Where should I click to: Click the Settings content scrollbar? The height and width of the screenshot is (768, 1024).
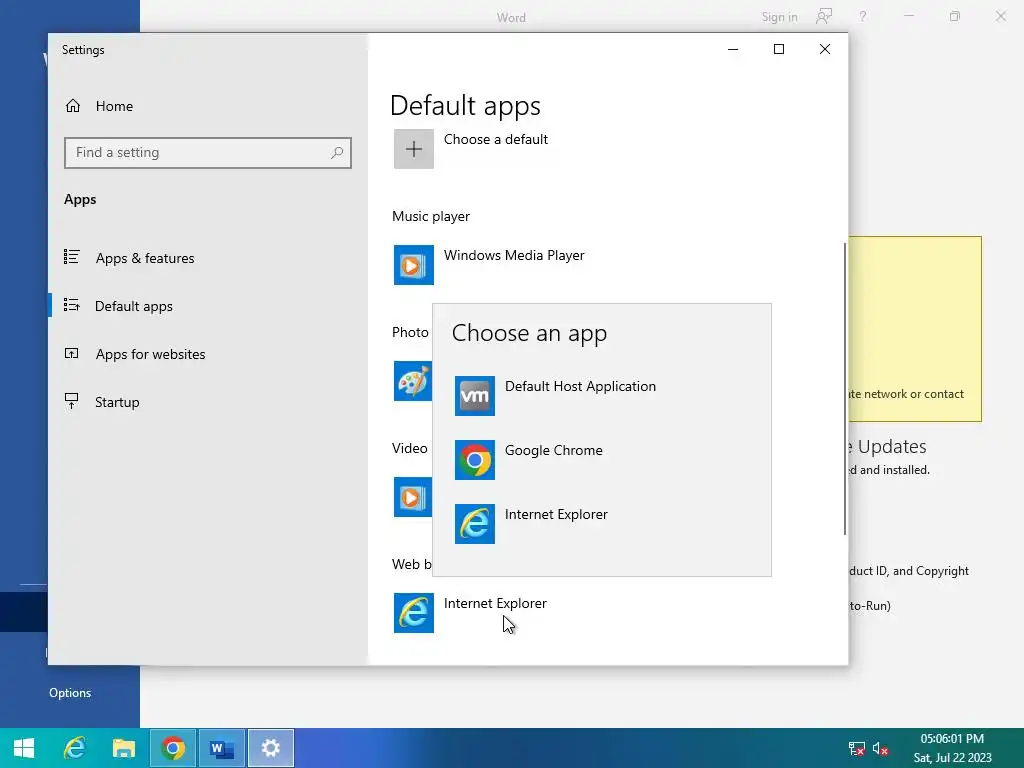(x=845, y=389)
